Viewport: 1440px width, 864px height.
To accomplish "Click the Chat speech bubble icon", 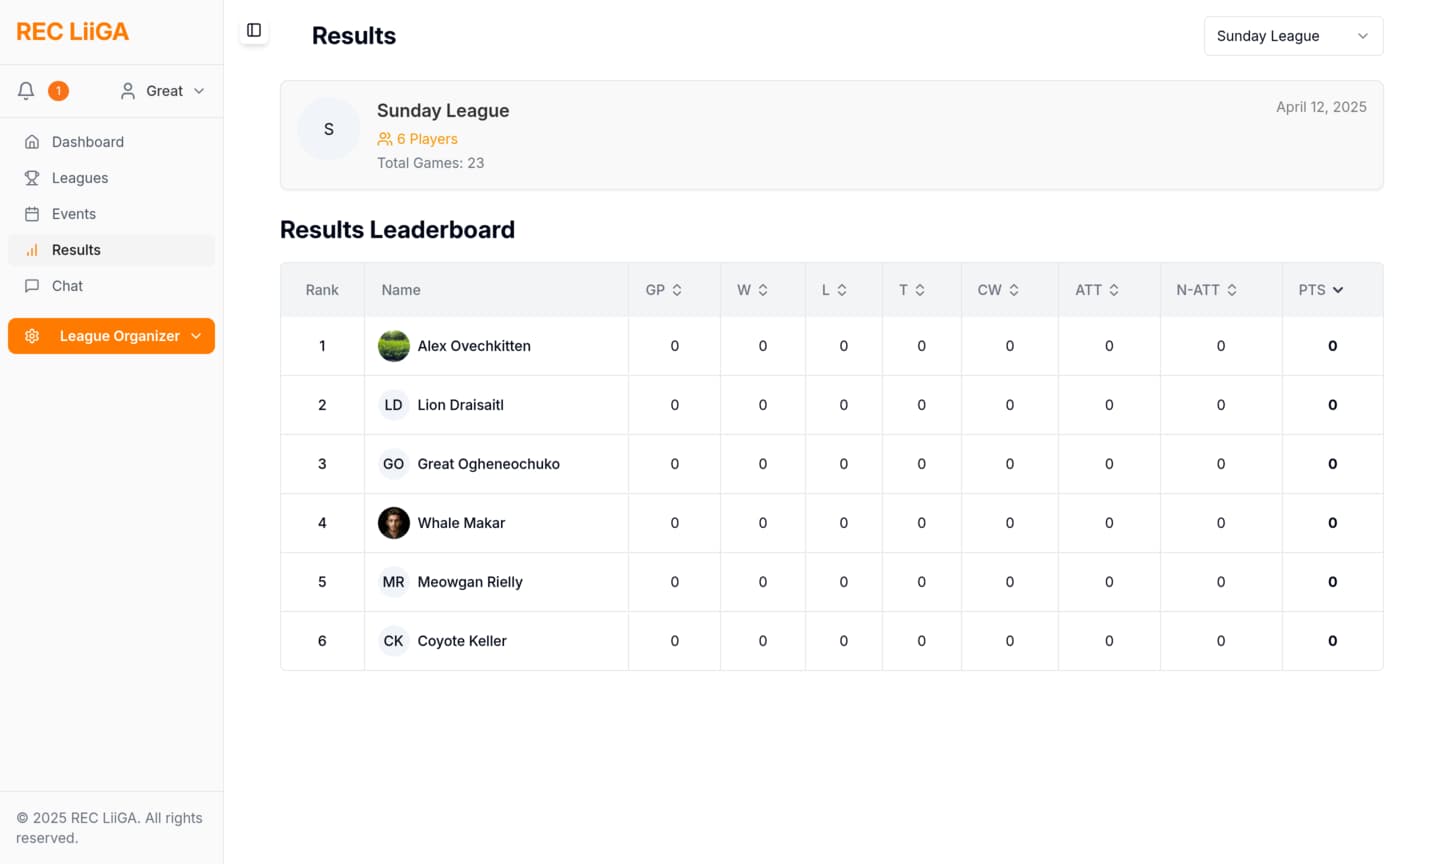I will (32, 286).
